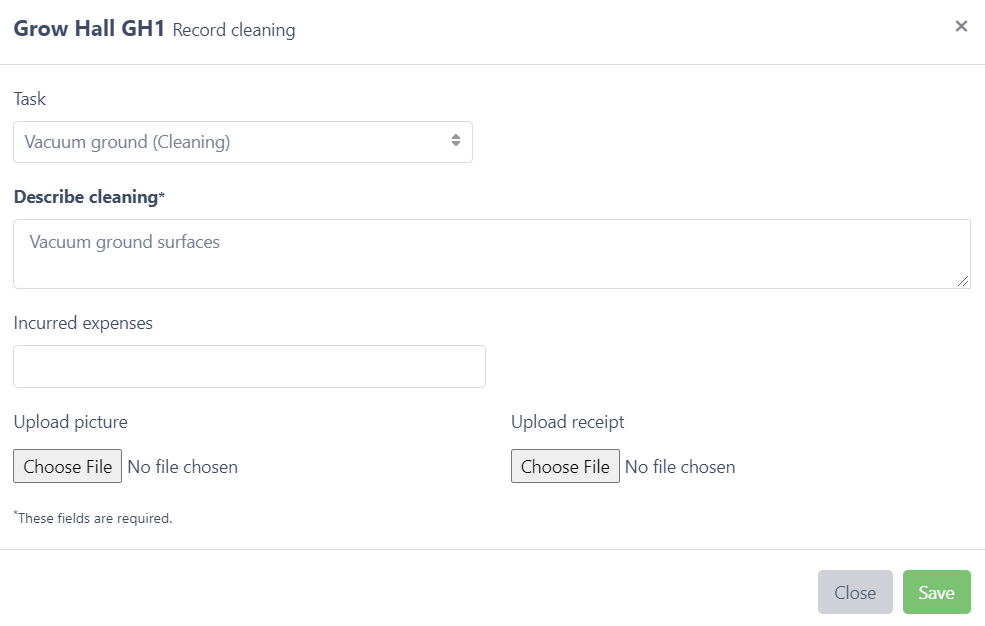Click the Upload receipt label
Screen dimensions: 985x626
(567, 422)
